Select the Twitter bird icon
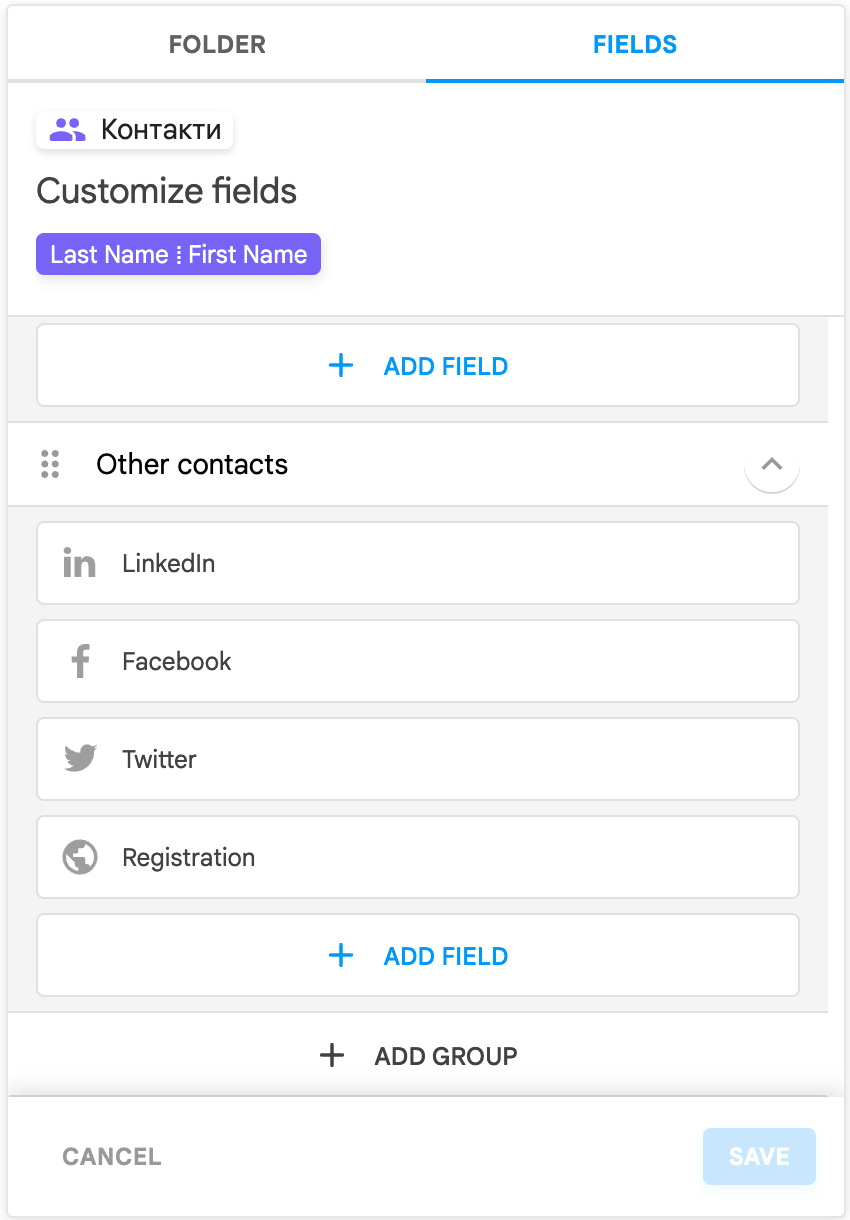The width and height of the screenshot is (850, 1220). coord(79,759)
